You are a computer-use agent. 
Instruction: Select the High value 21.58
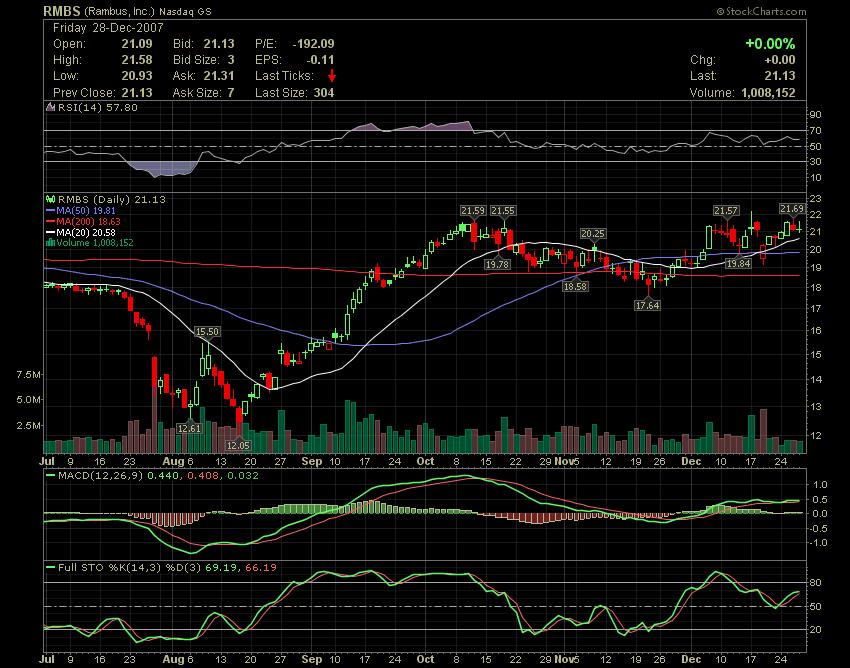pos(137,60)
